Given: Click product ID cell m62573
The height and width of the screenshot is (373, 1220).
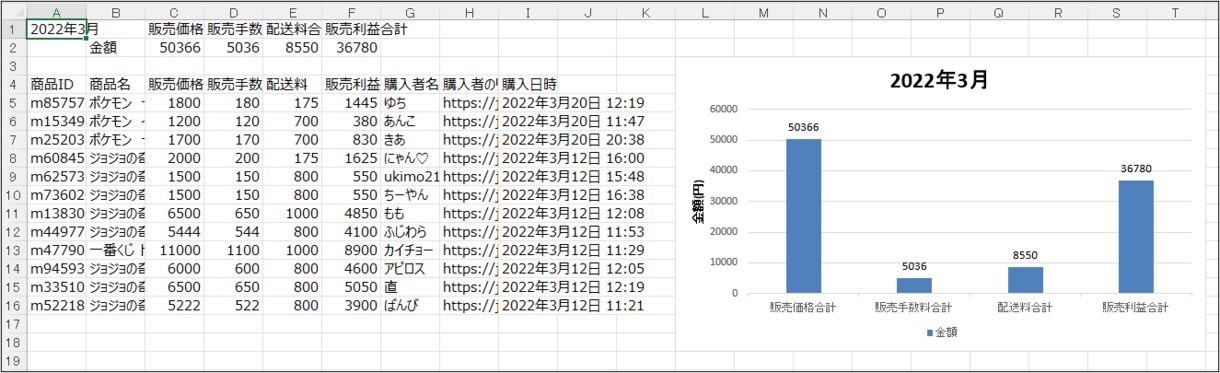Looking at the screenshot, I should tap(57, 176).
